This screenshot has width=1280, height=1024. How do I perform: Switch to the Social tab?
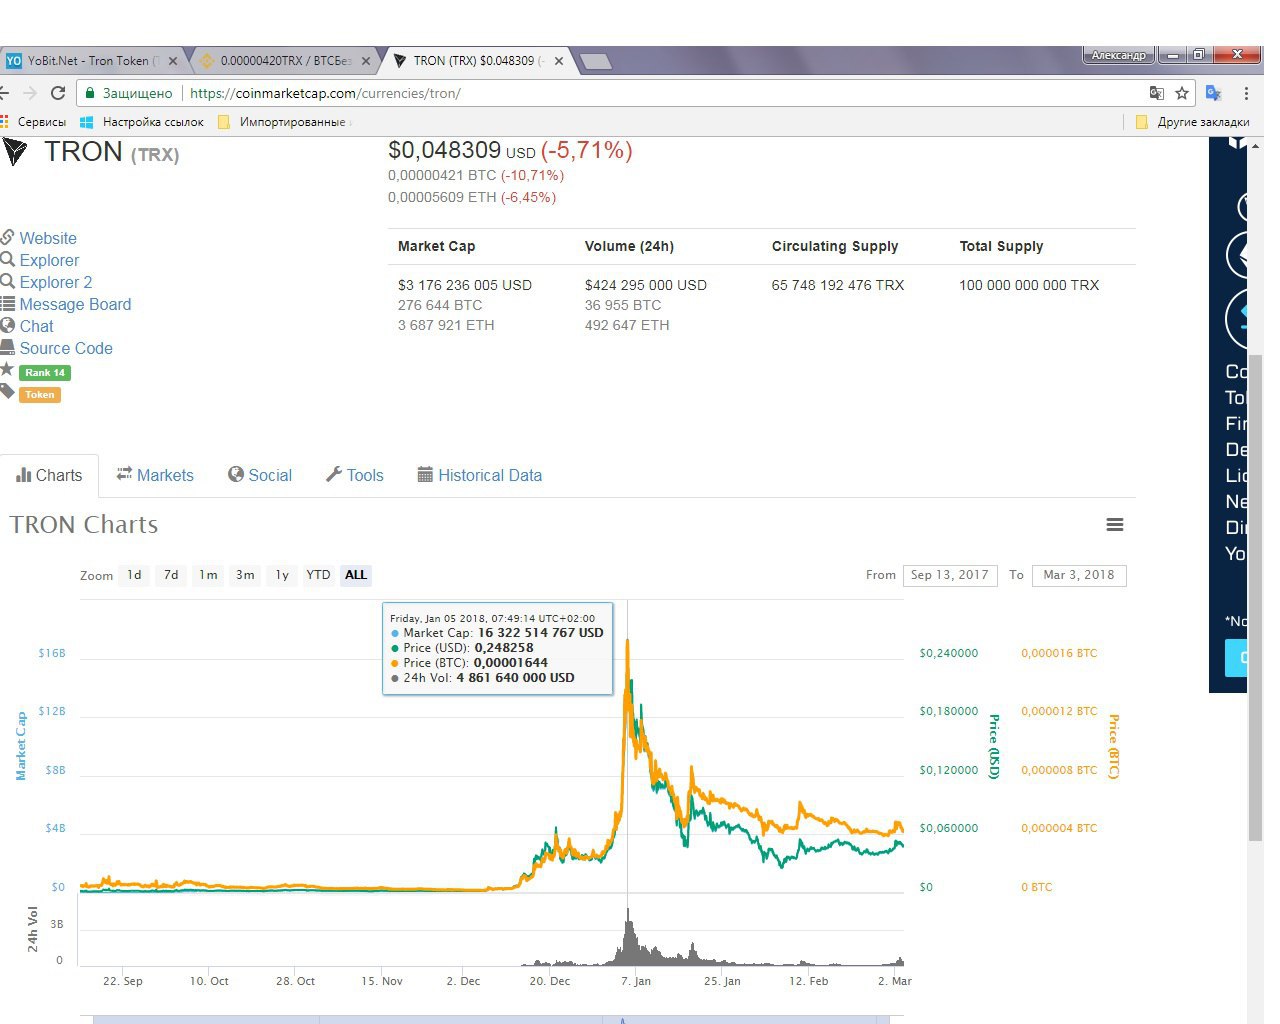(x=260, y=475)
